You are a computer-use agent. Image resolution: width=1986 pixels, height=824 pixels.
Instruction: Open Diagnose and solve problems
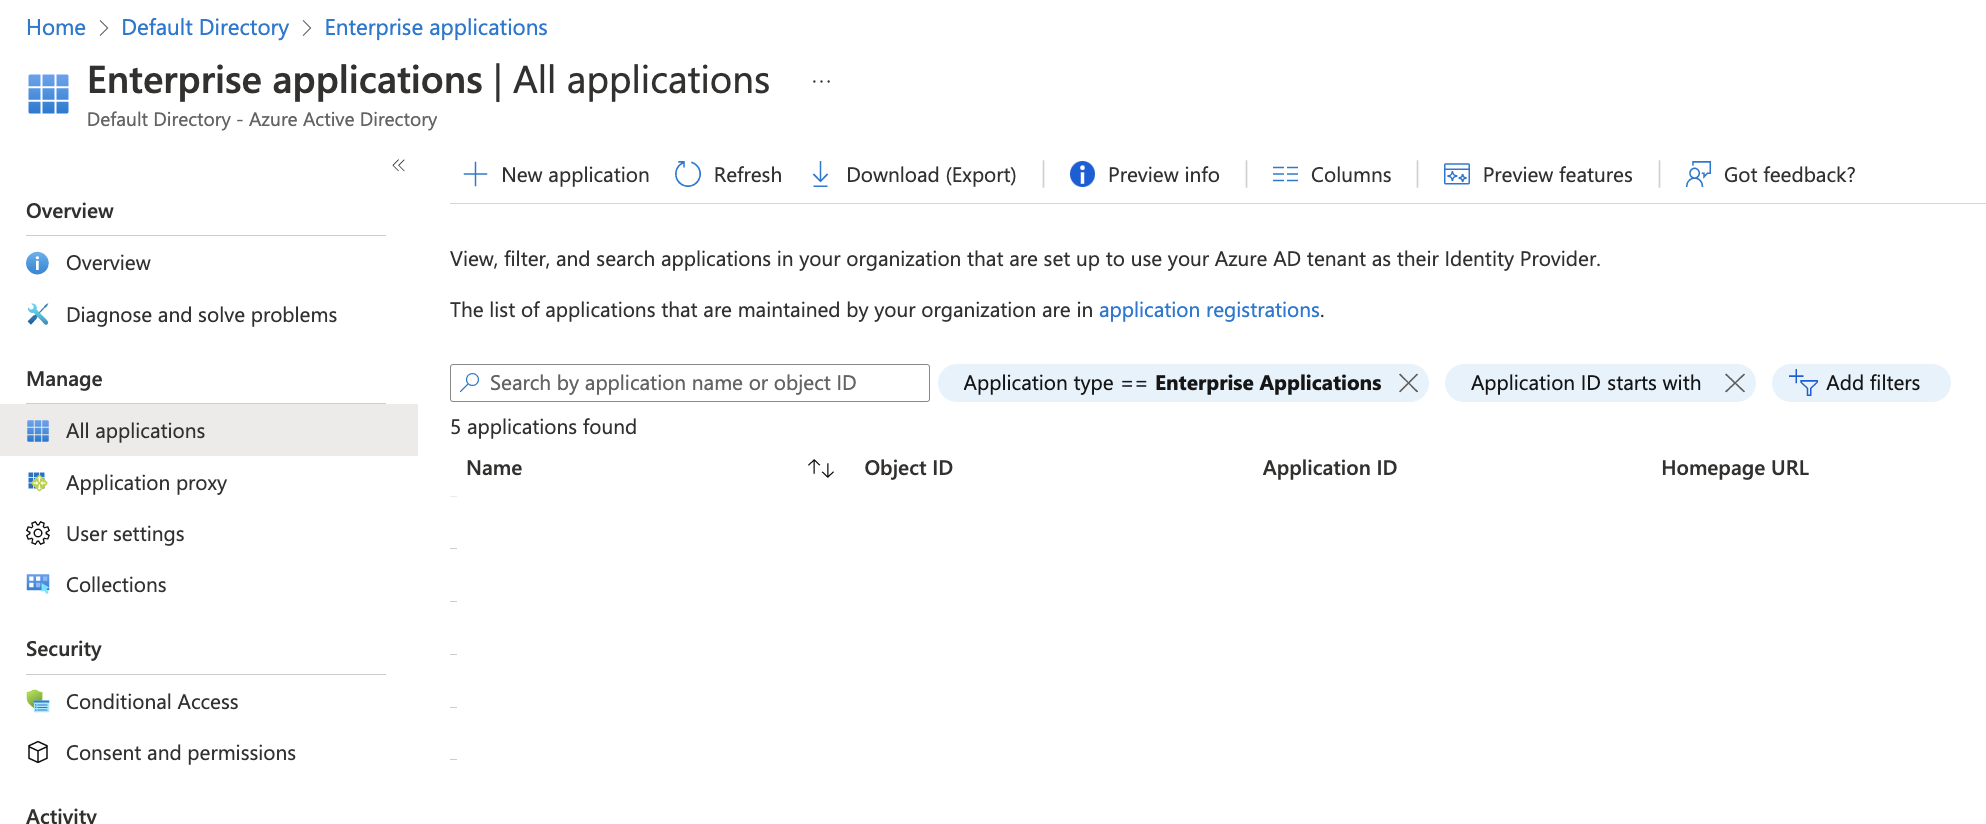point(201,315)
